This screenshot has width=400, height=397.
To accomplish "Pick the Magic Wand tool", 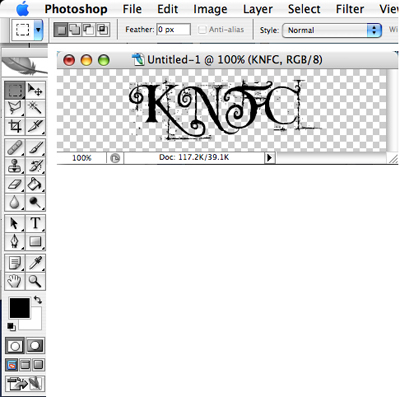I will click(35, 108).
